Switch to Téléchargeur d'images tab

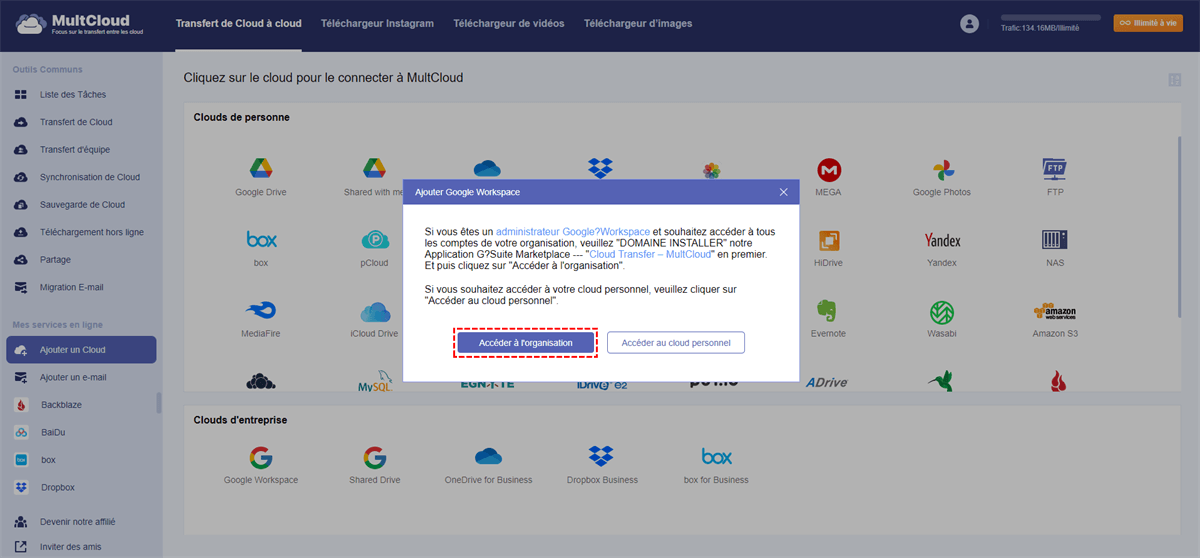click(638, 23)
